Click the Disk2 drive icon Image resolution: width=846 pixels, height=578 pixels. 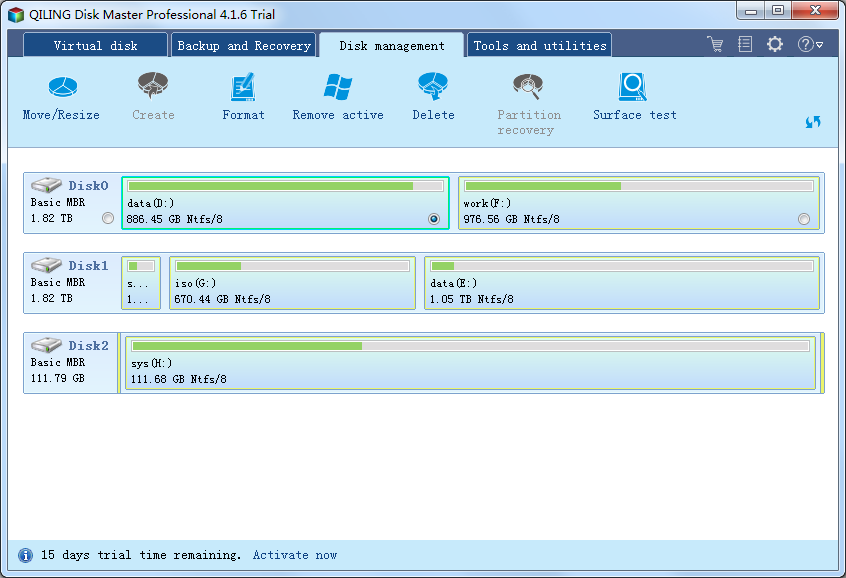(x=46, y=344)
